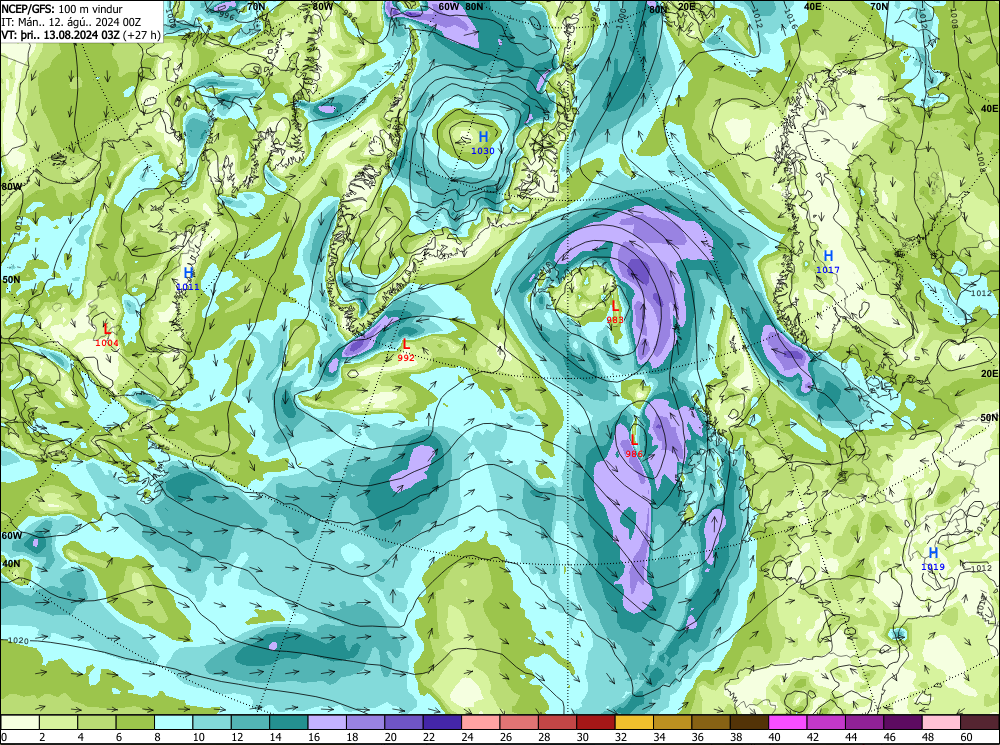The width and height of the screenshot is (1000, 745).
Task: Click the blue H symbol above 1019
Action: [x=933, y=553]
